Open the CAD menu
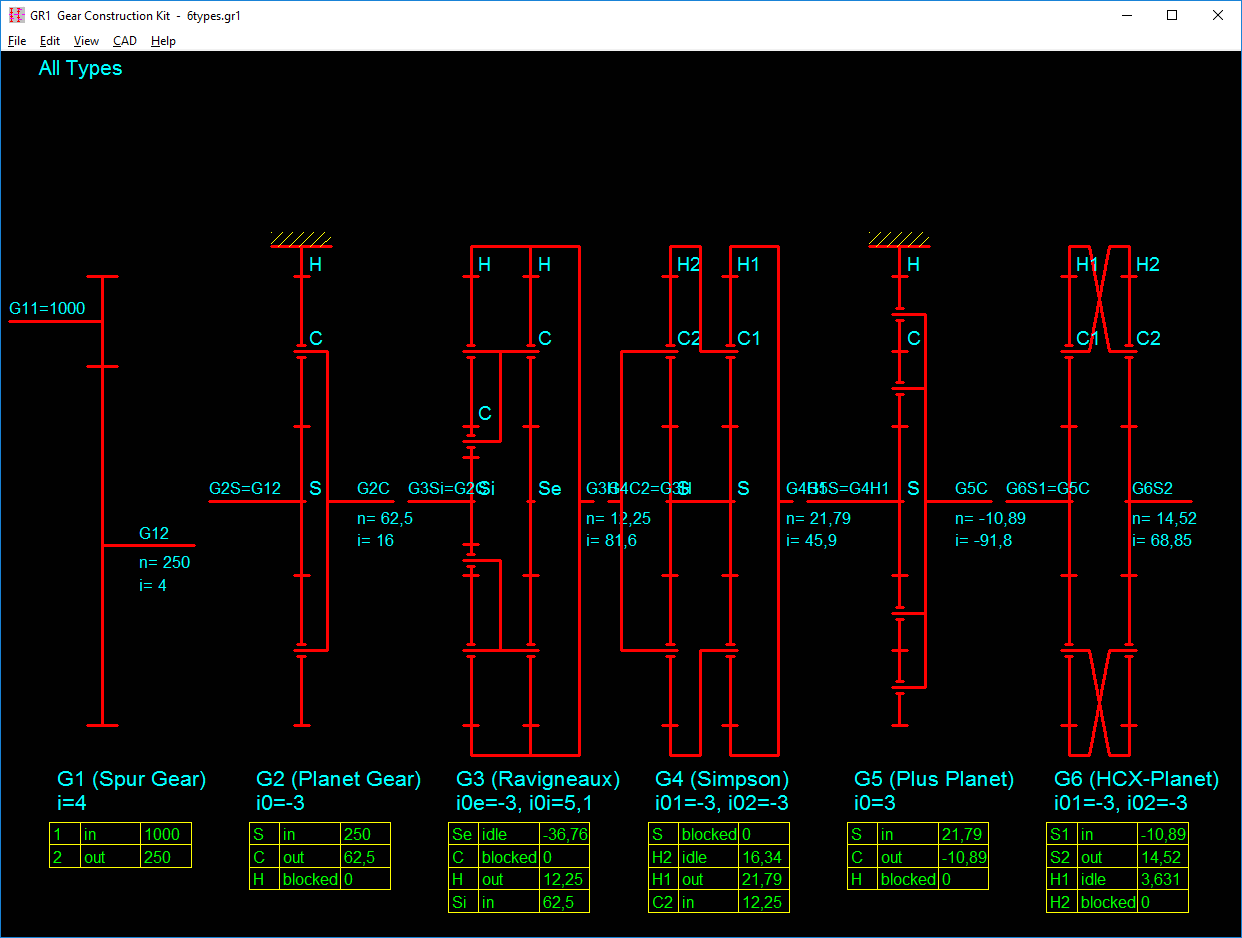The image size is (1242, 938). [x=125, y=41]
